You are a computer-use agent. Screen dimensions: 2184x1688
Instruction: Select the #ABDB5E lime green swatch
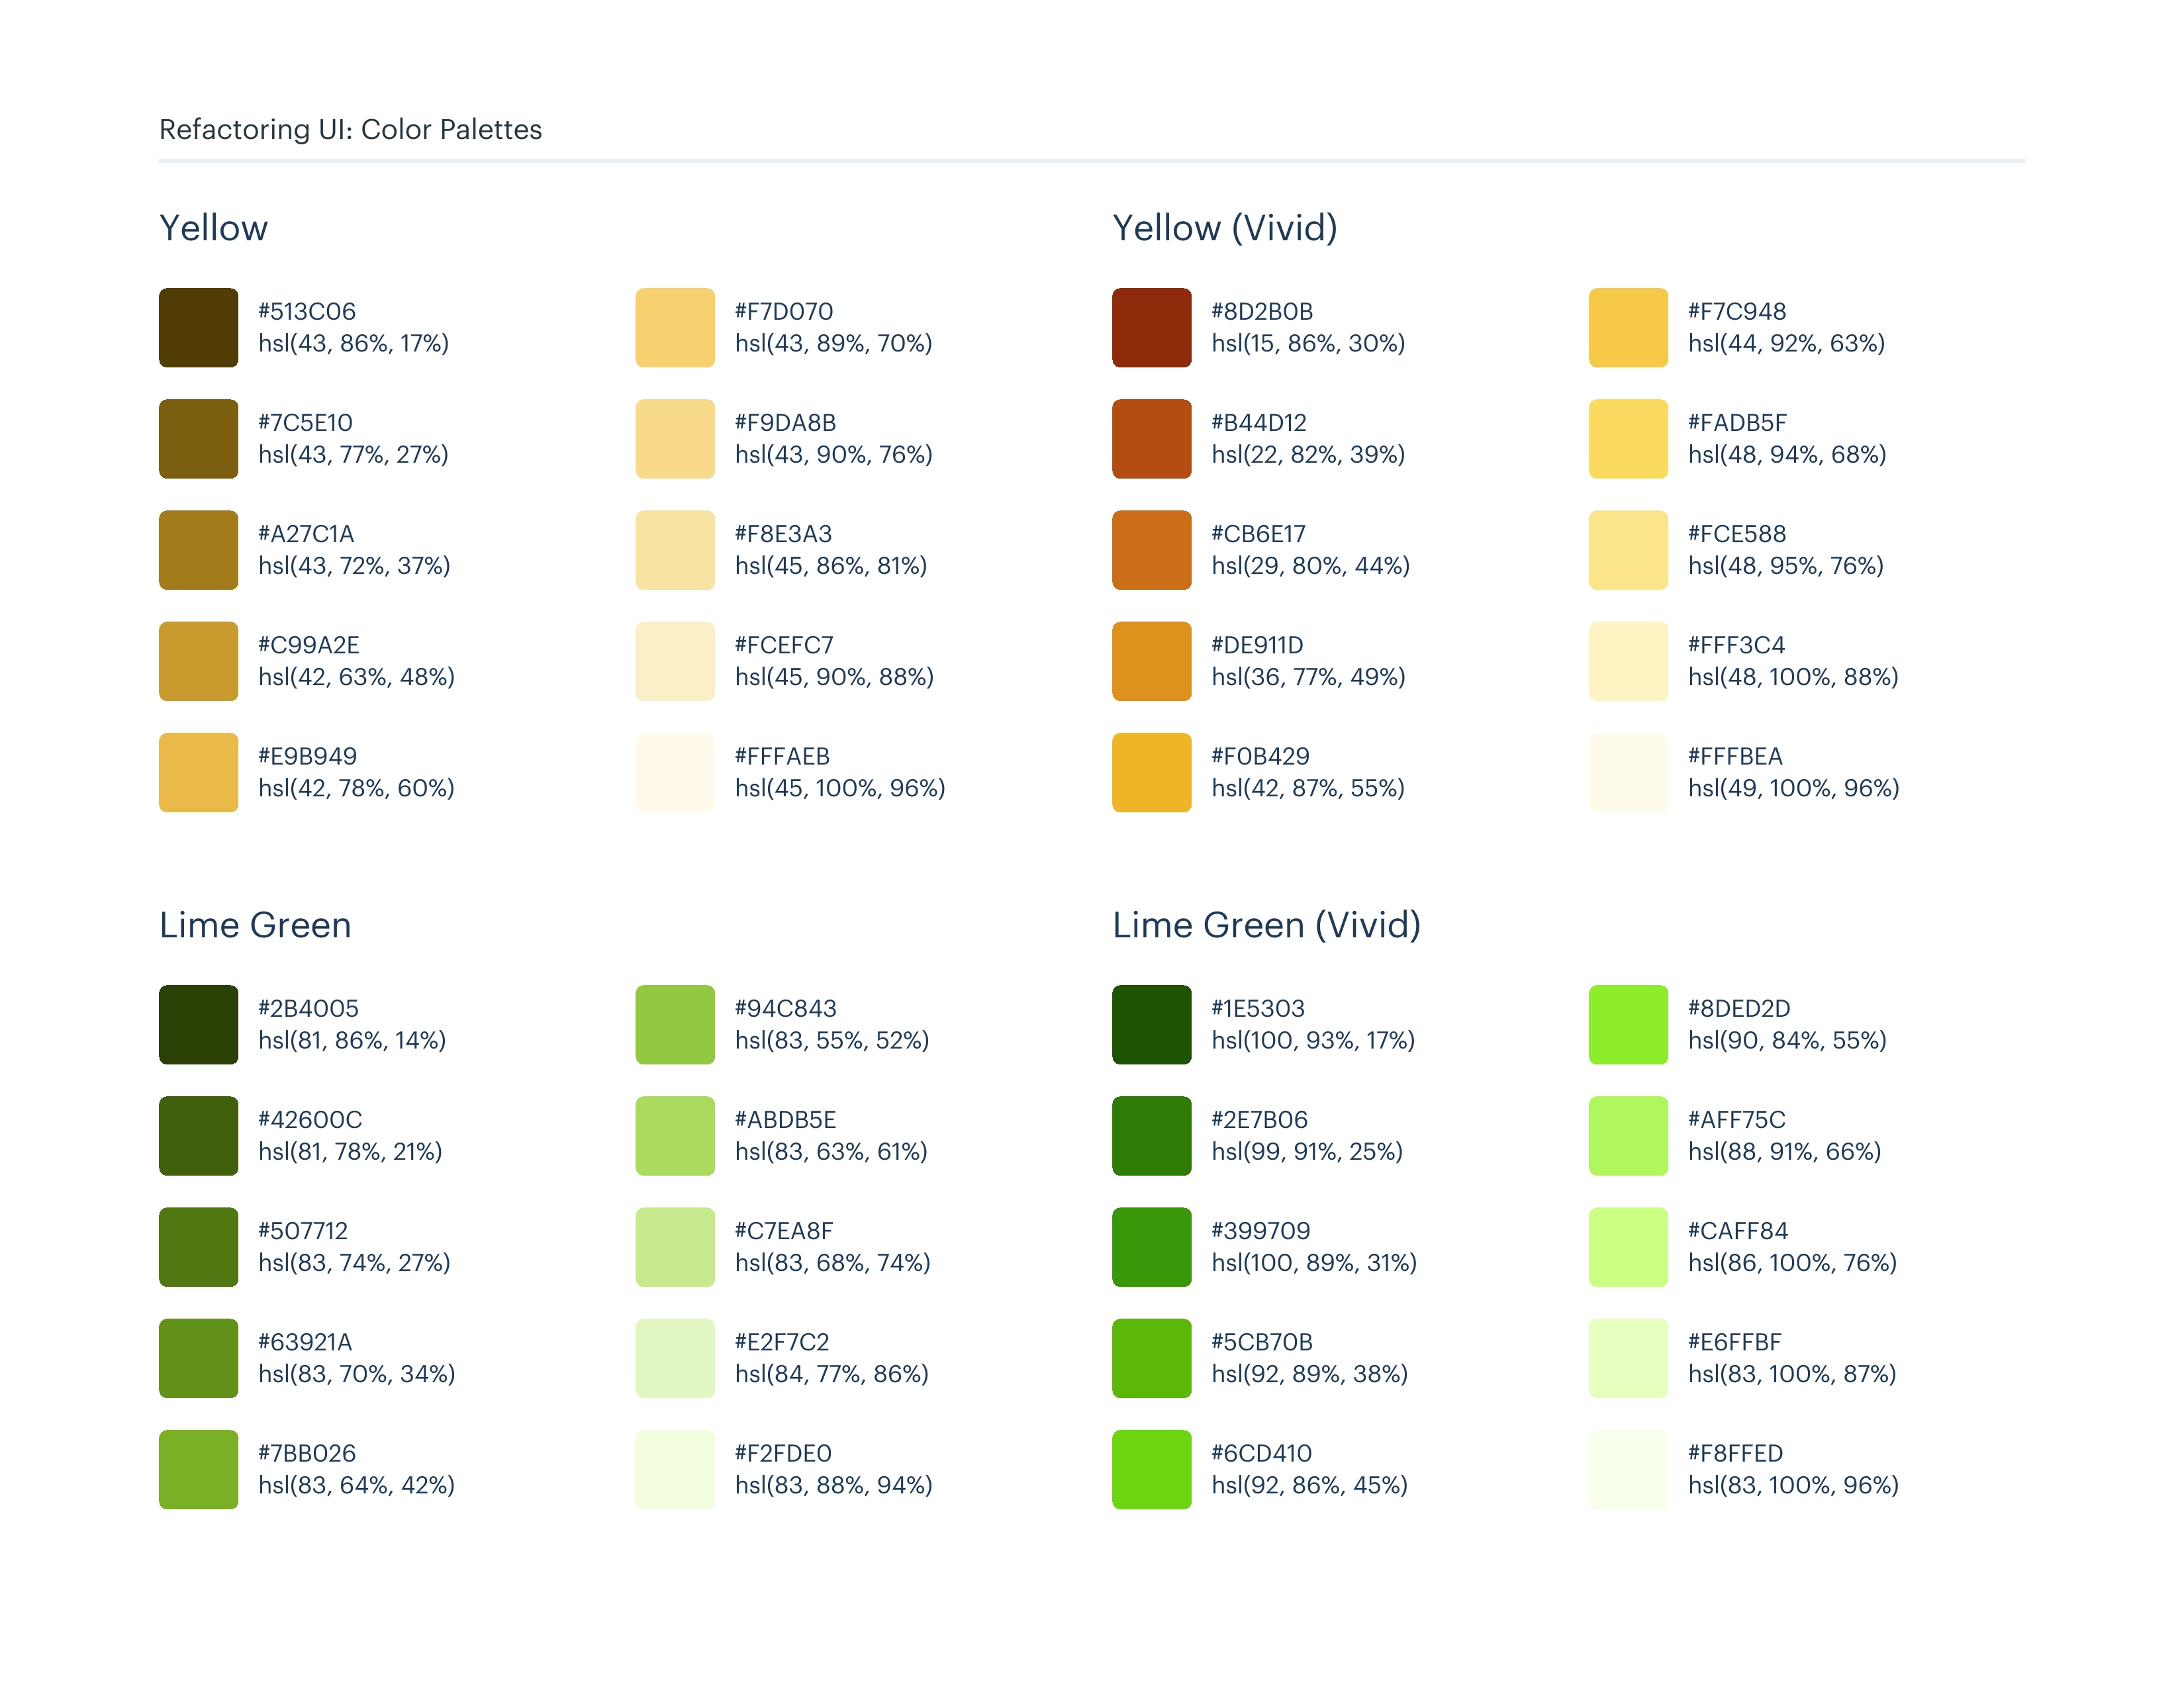675,1136
